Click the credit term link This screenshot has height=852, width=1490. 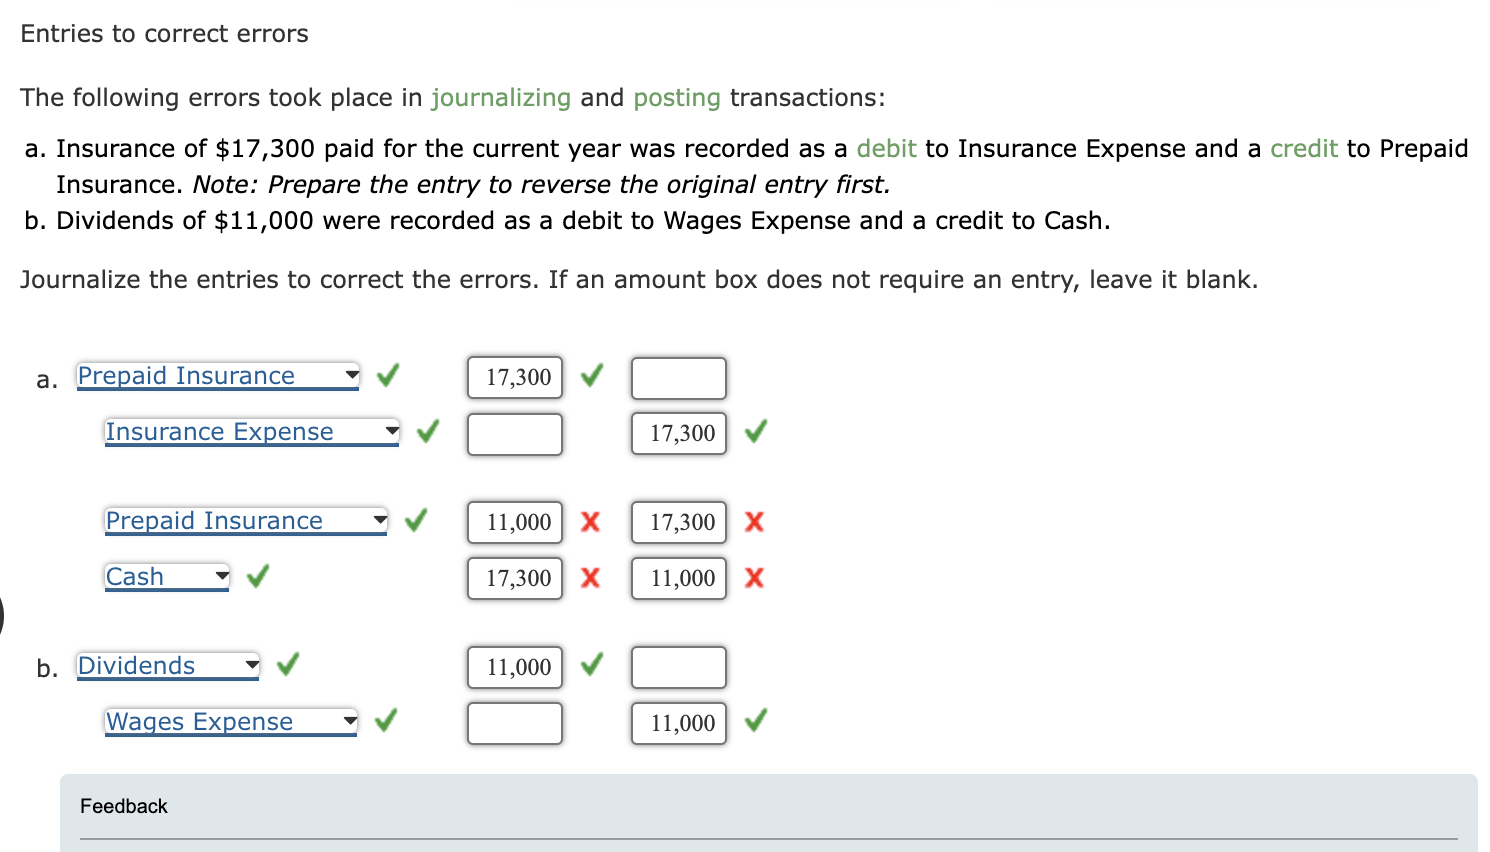tap(1303, 148)
